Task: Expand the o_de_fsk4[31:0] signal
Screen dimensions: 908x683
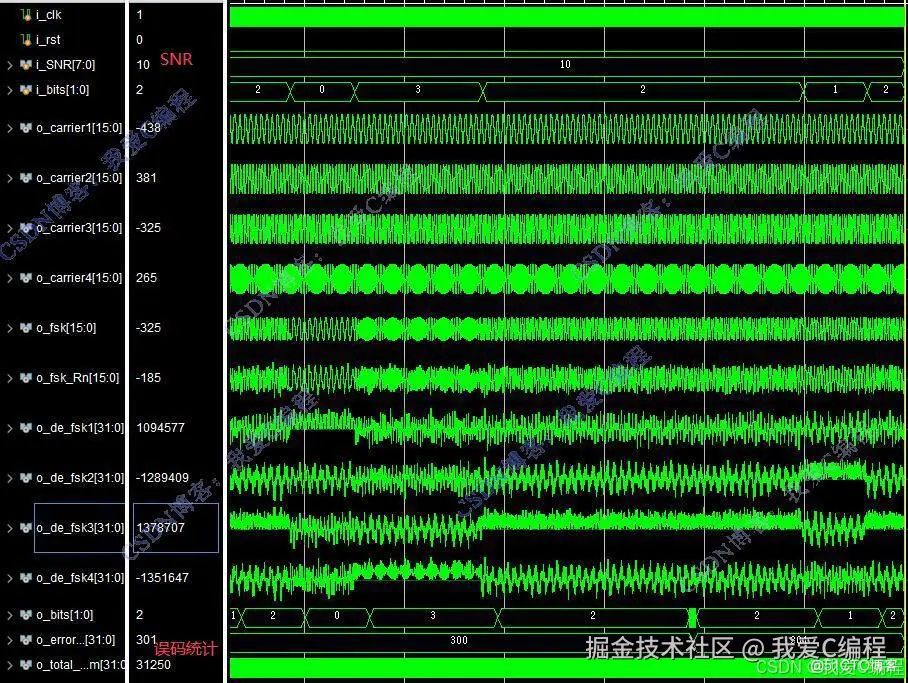Action: click(10, 578)
